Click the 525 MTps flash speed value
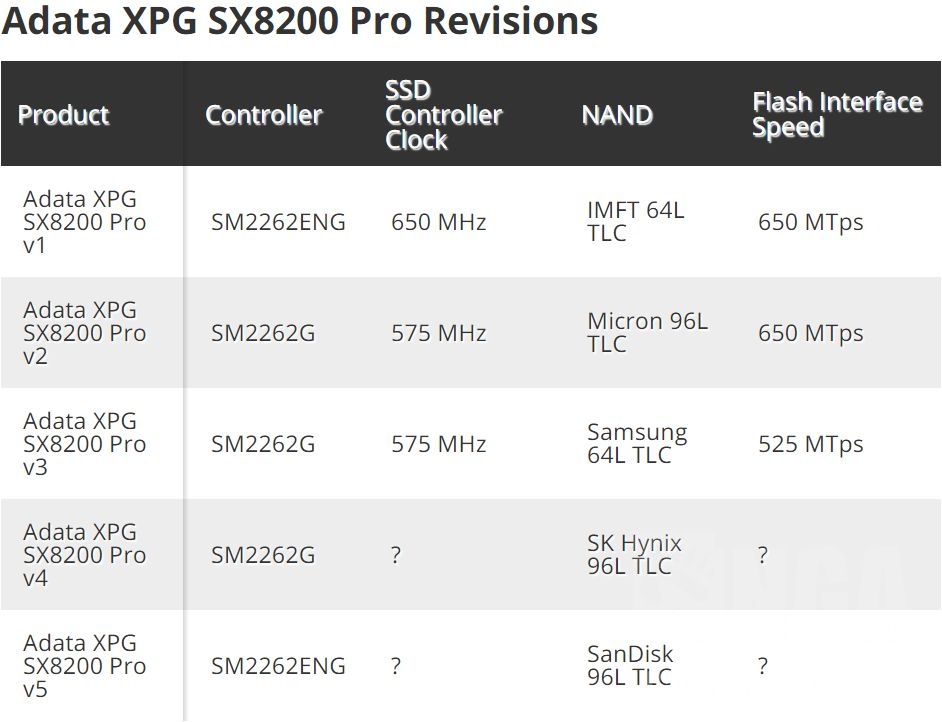The height and width of the screenshot is (722, 942). pyautogui.click(x=810, y=444)
